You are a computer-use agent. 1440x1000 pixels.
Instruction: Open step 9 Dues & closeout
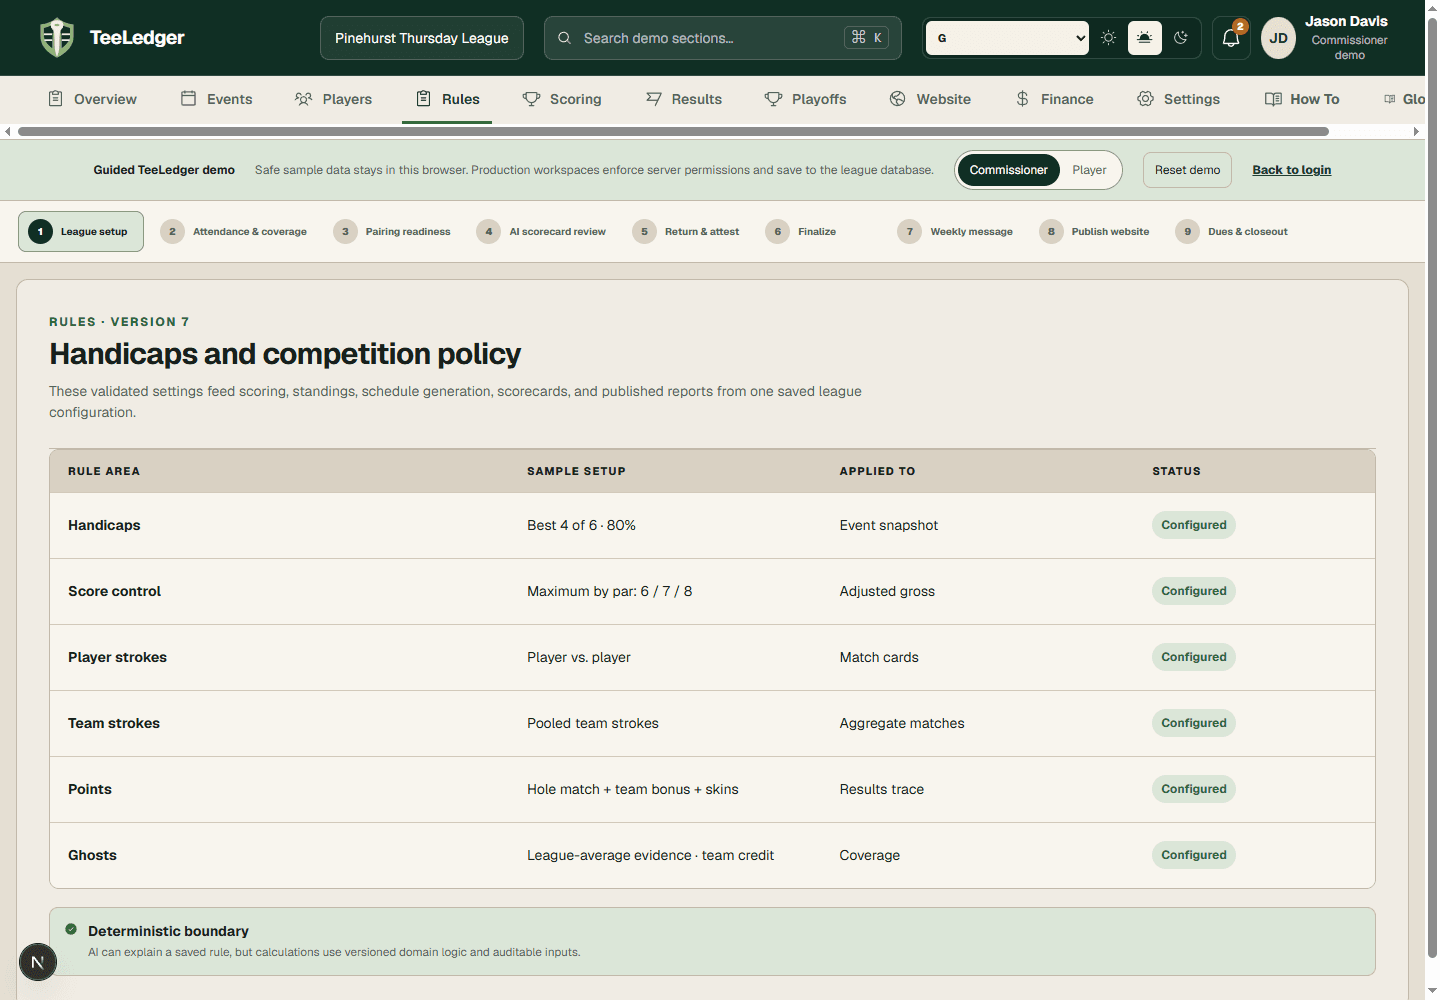1232,231
